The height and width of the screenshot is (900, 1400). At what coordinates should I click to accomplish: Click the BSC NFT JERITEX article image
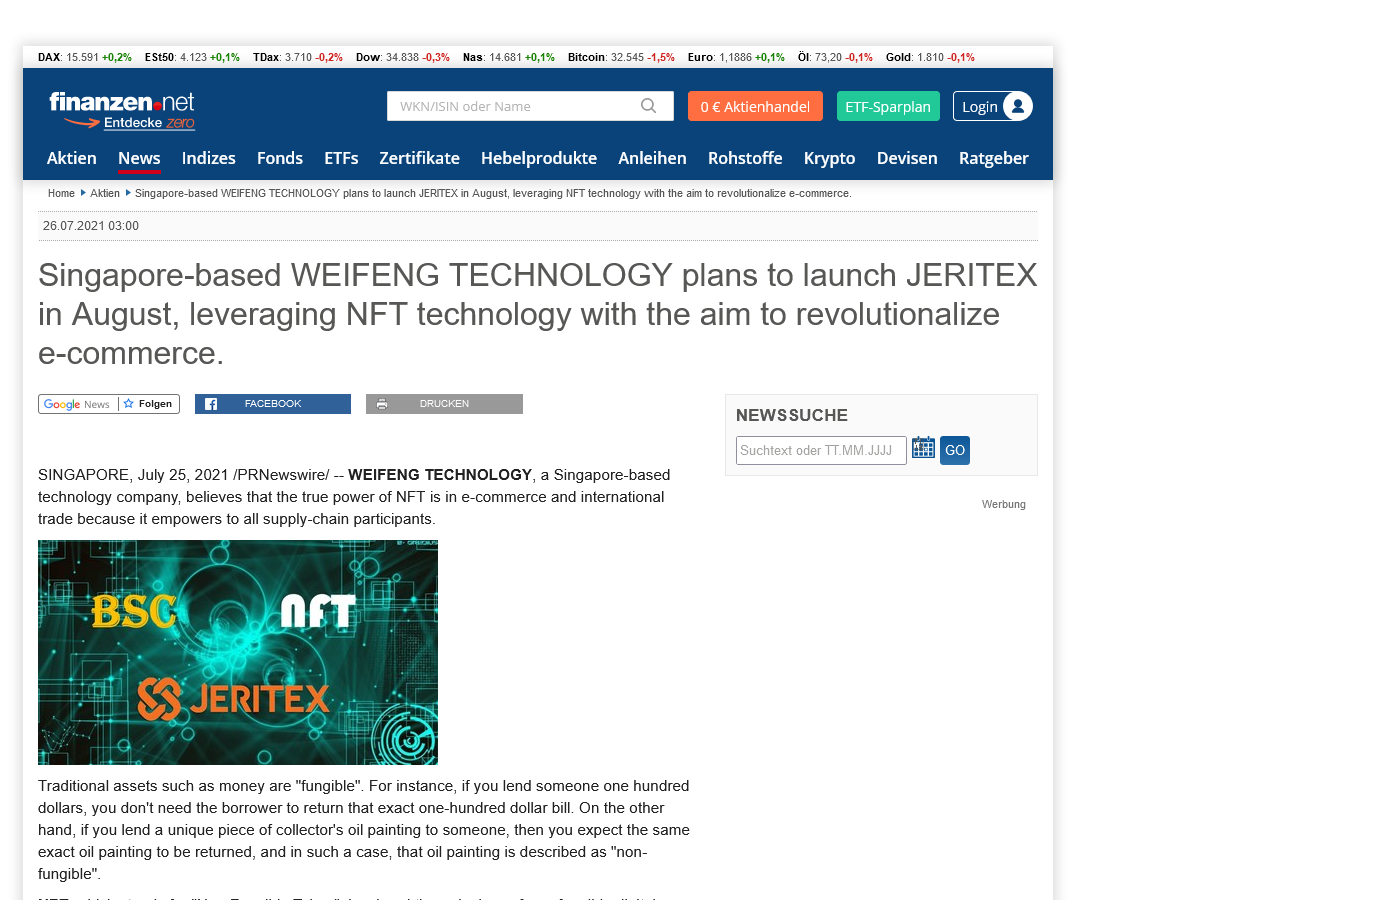tap(238, 652)
